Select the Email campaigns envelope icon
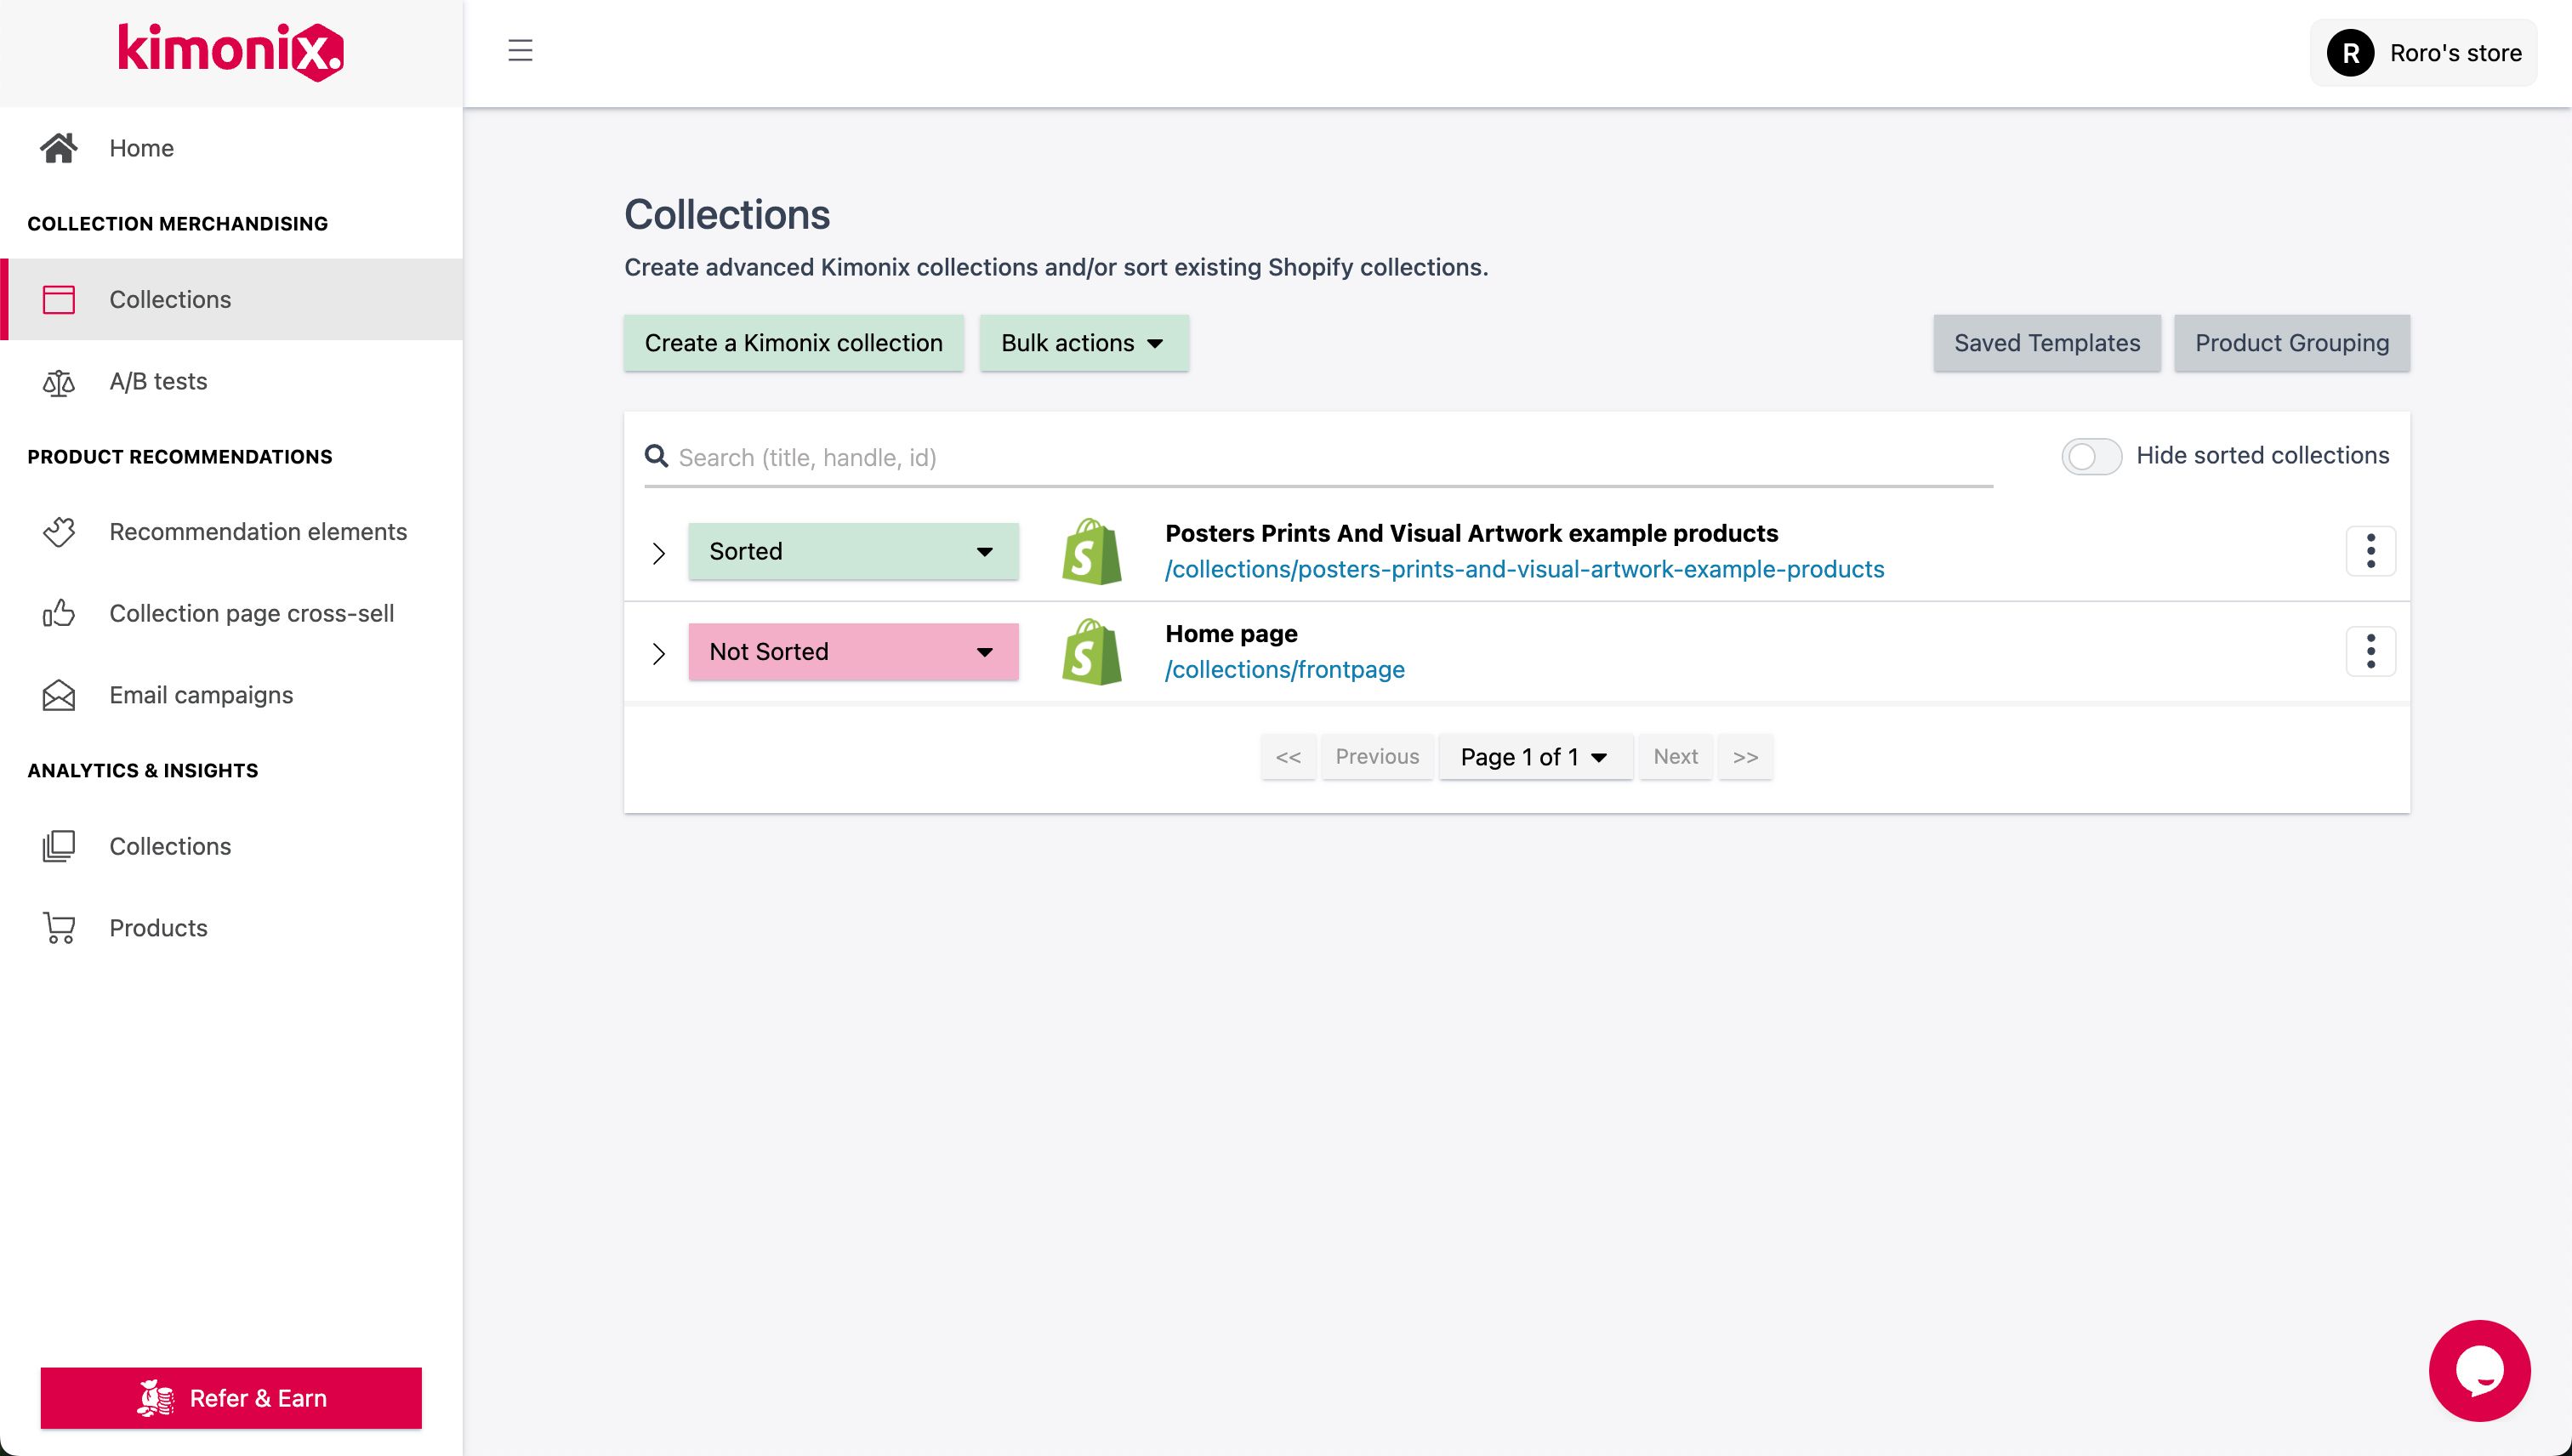Viewport: 2572px width, 1456px height. tap(58, 694)
